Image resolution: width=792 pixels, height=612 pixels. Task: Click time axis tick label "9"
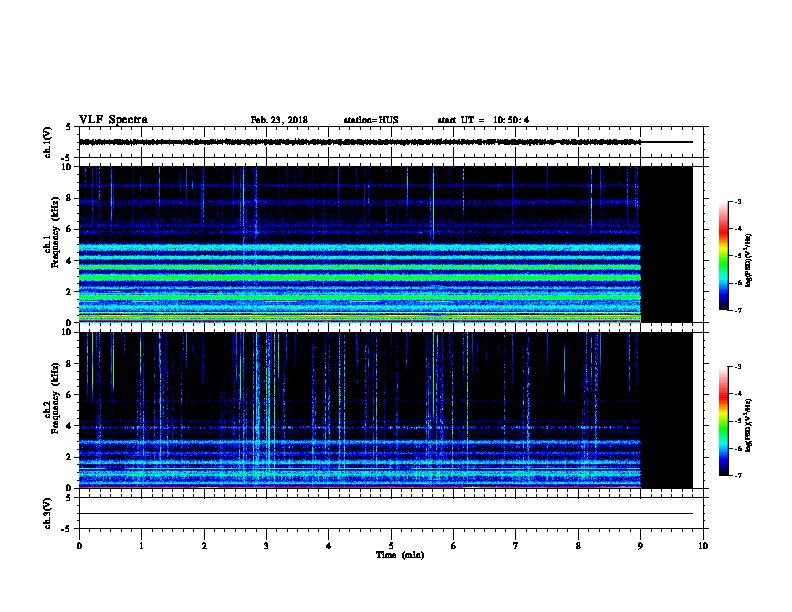point(640,546)
